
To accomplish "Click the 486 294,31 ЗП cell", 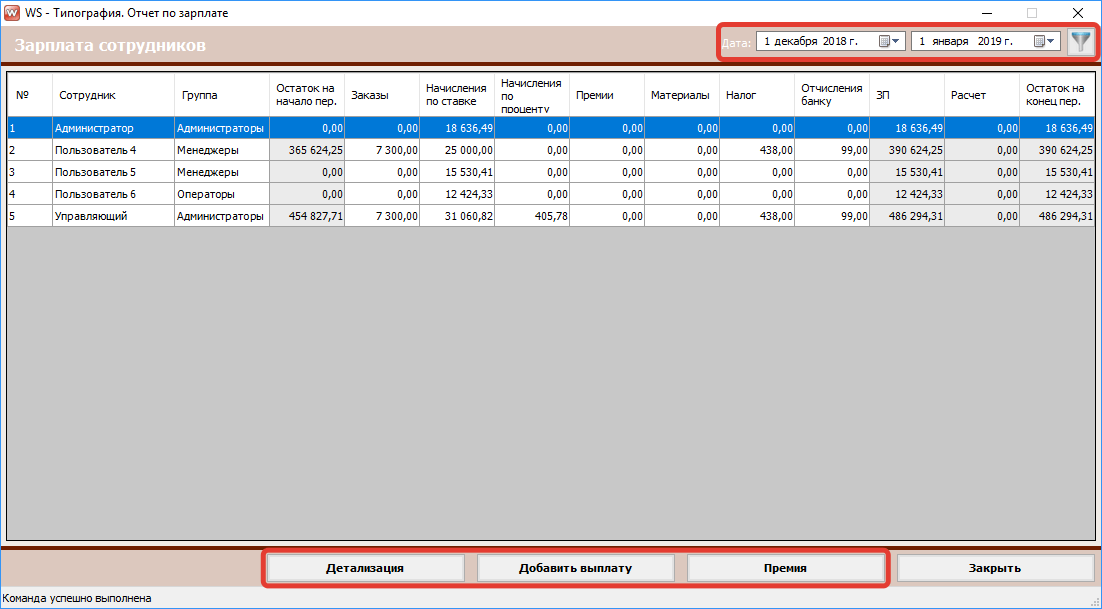I will click(x=907, y=216).
